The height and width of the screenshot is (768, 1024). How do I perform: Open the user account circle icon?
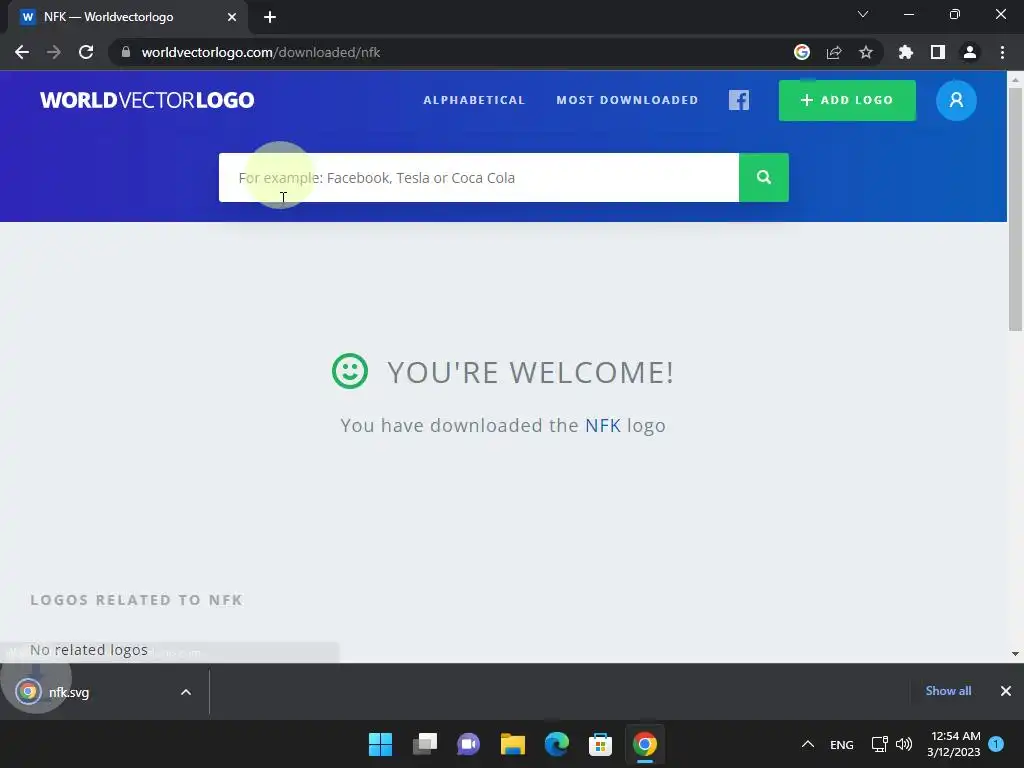click(x=956, y=100)
